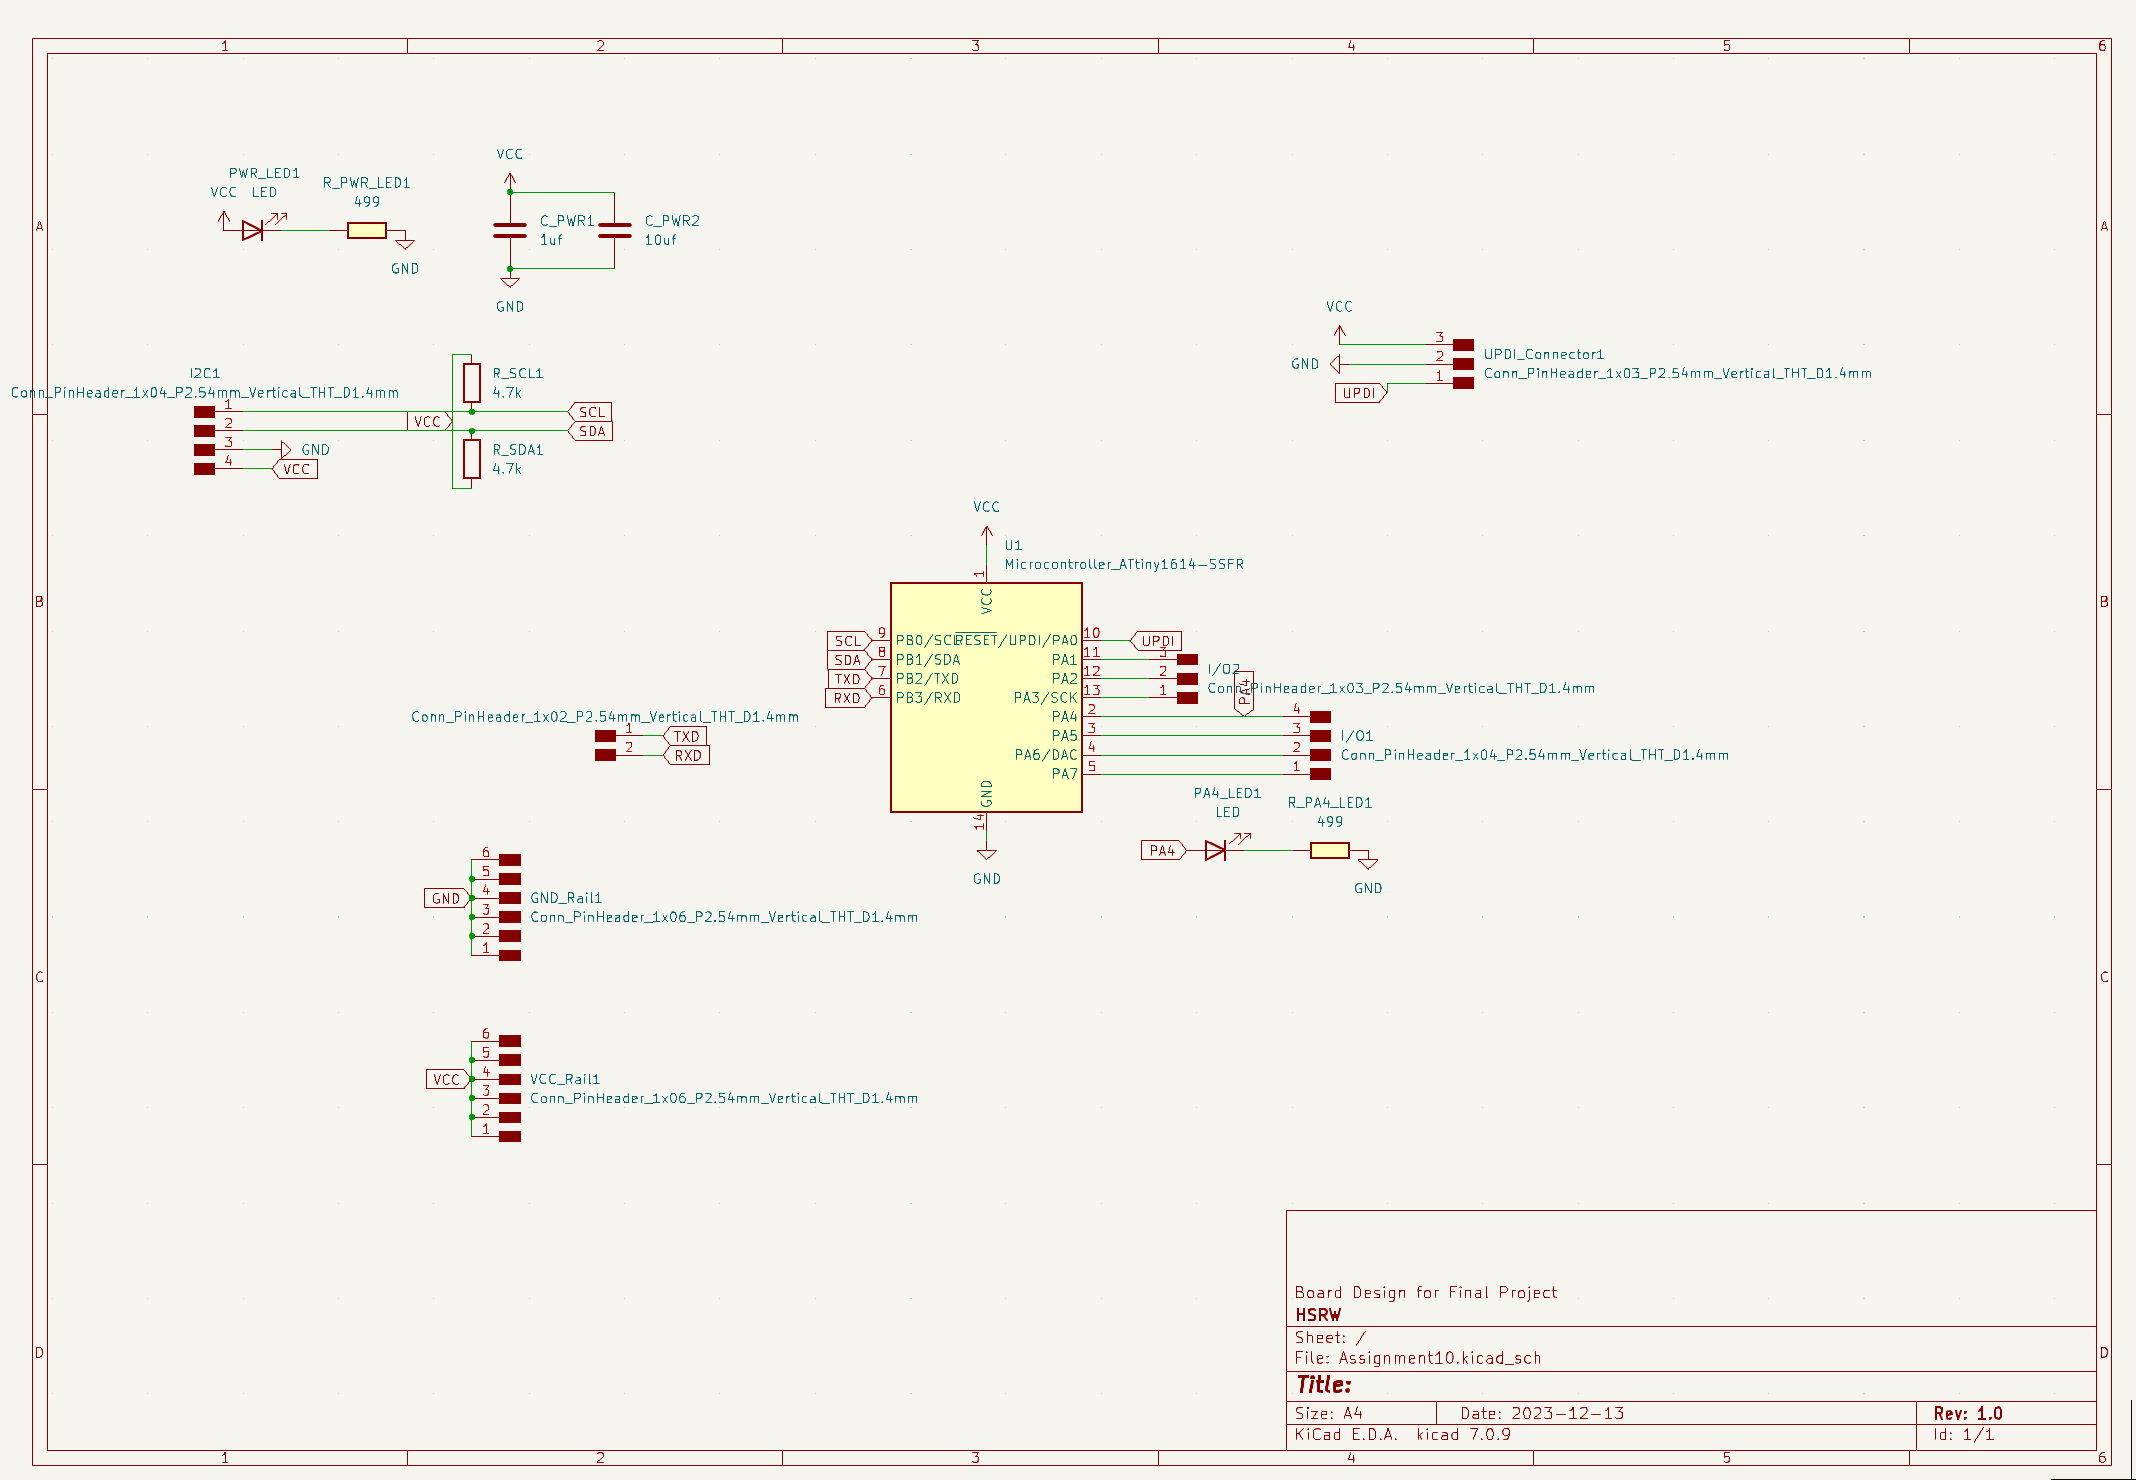The height and width of the screenshot is (1480, 2136).
Task: Click the "Sheet: /" field
Action: [1330, 1337]
